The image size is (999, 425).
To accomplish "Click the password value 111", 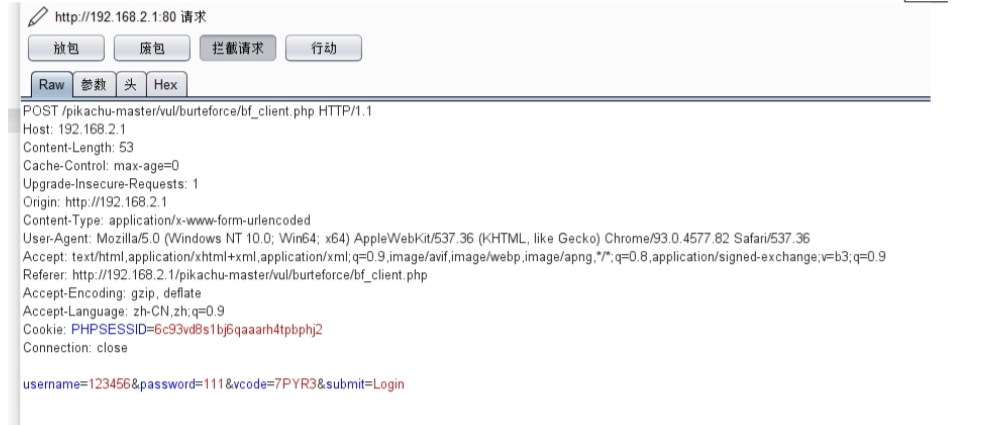I will point(213,384).
